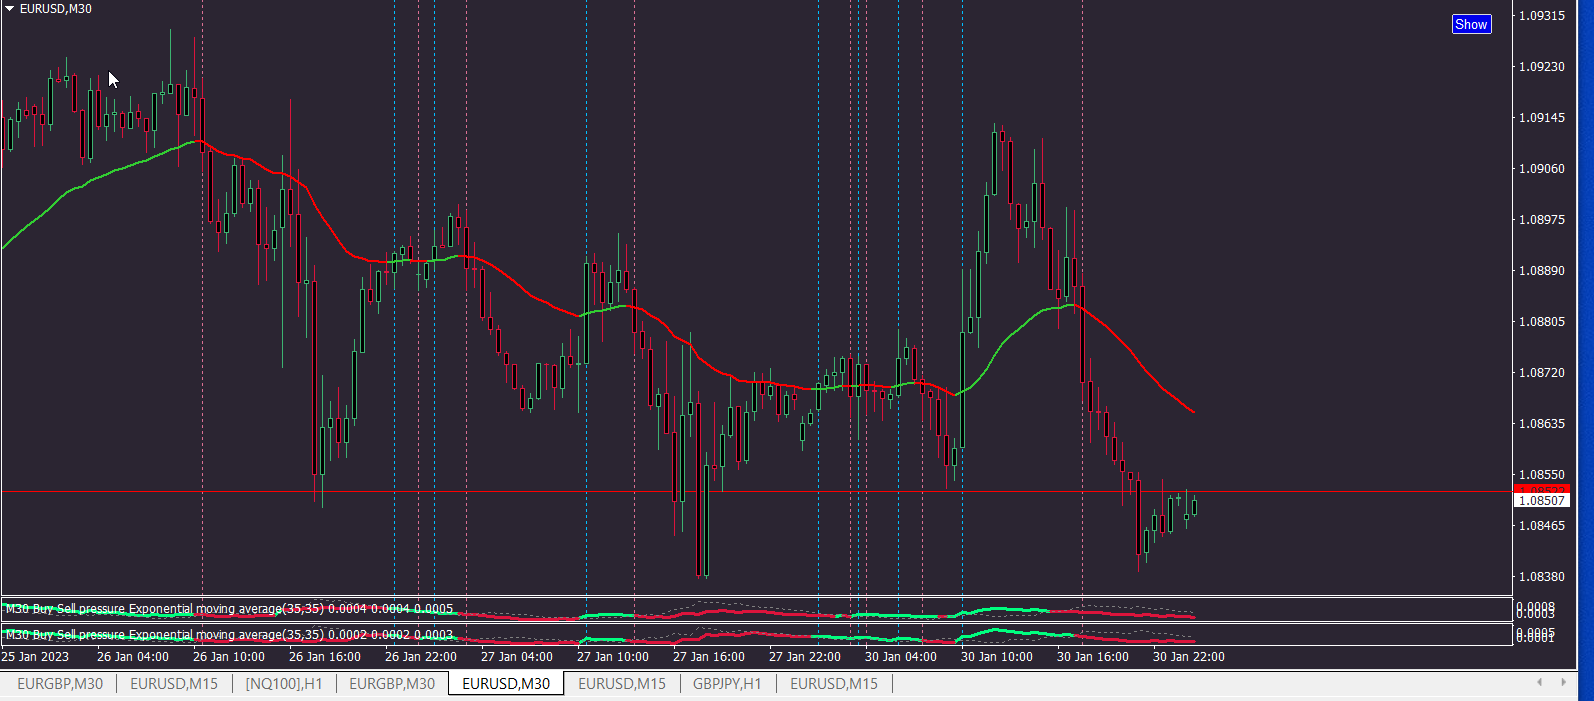The width and height of the screenshot is (1594, 701).
Task: Click the 26 Jan 04:00 time label
Action: 133,657
